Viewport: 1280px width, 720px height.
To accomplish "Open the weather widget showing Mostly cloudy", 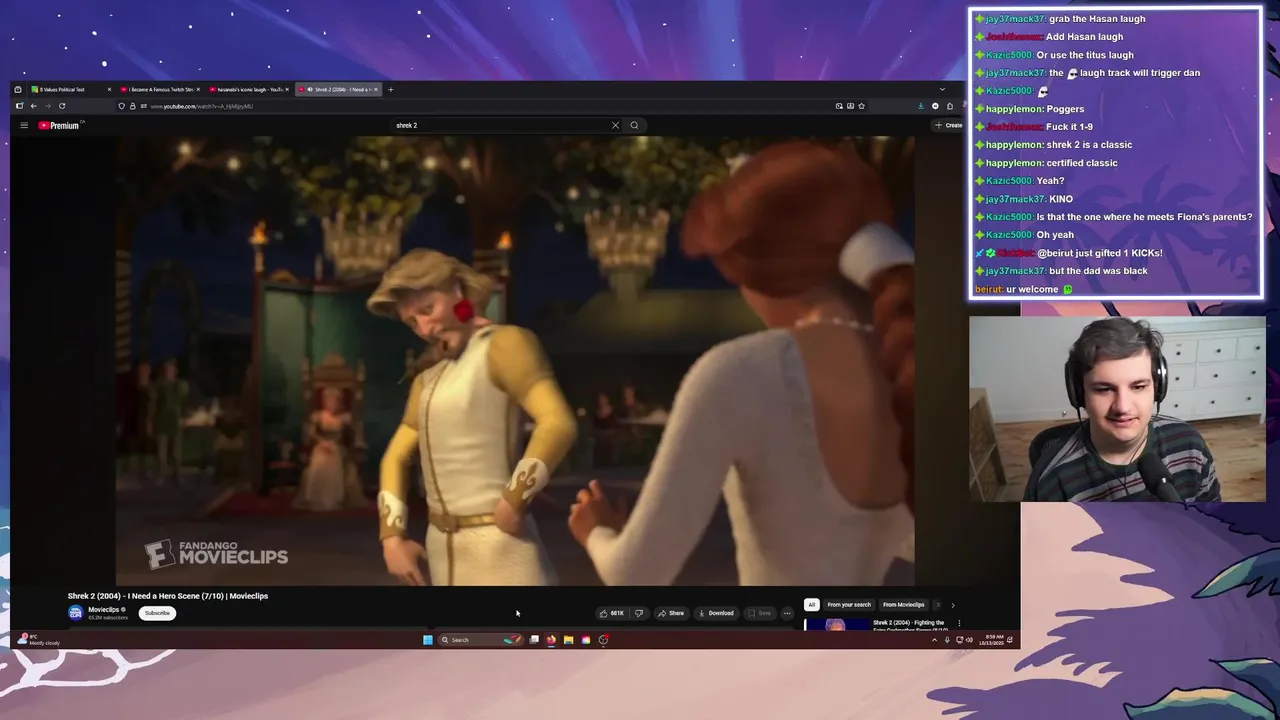I will pos(40,640).
